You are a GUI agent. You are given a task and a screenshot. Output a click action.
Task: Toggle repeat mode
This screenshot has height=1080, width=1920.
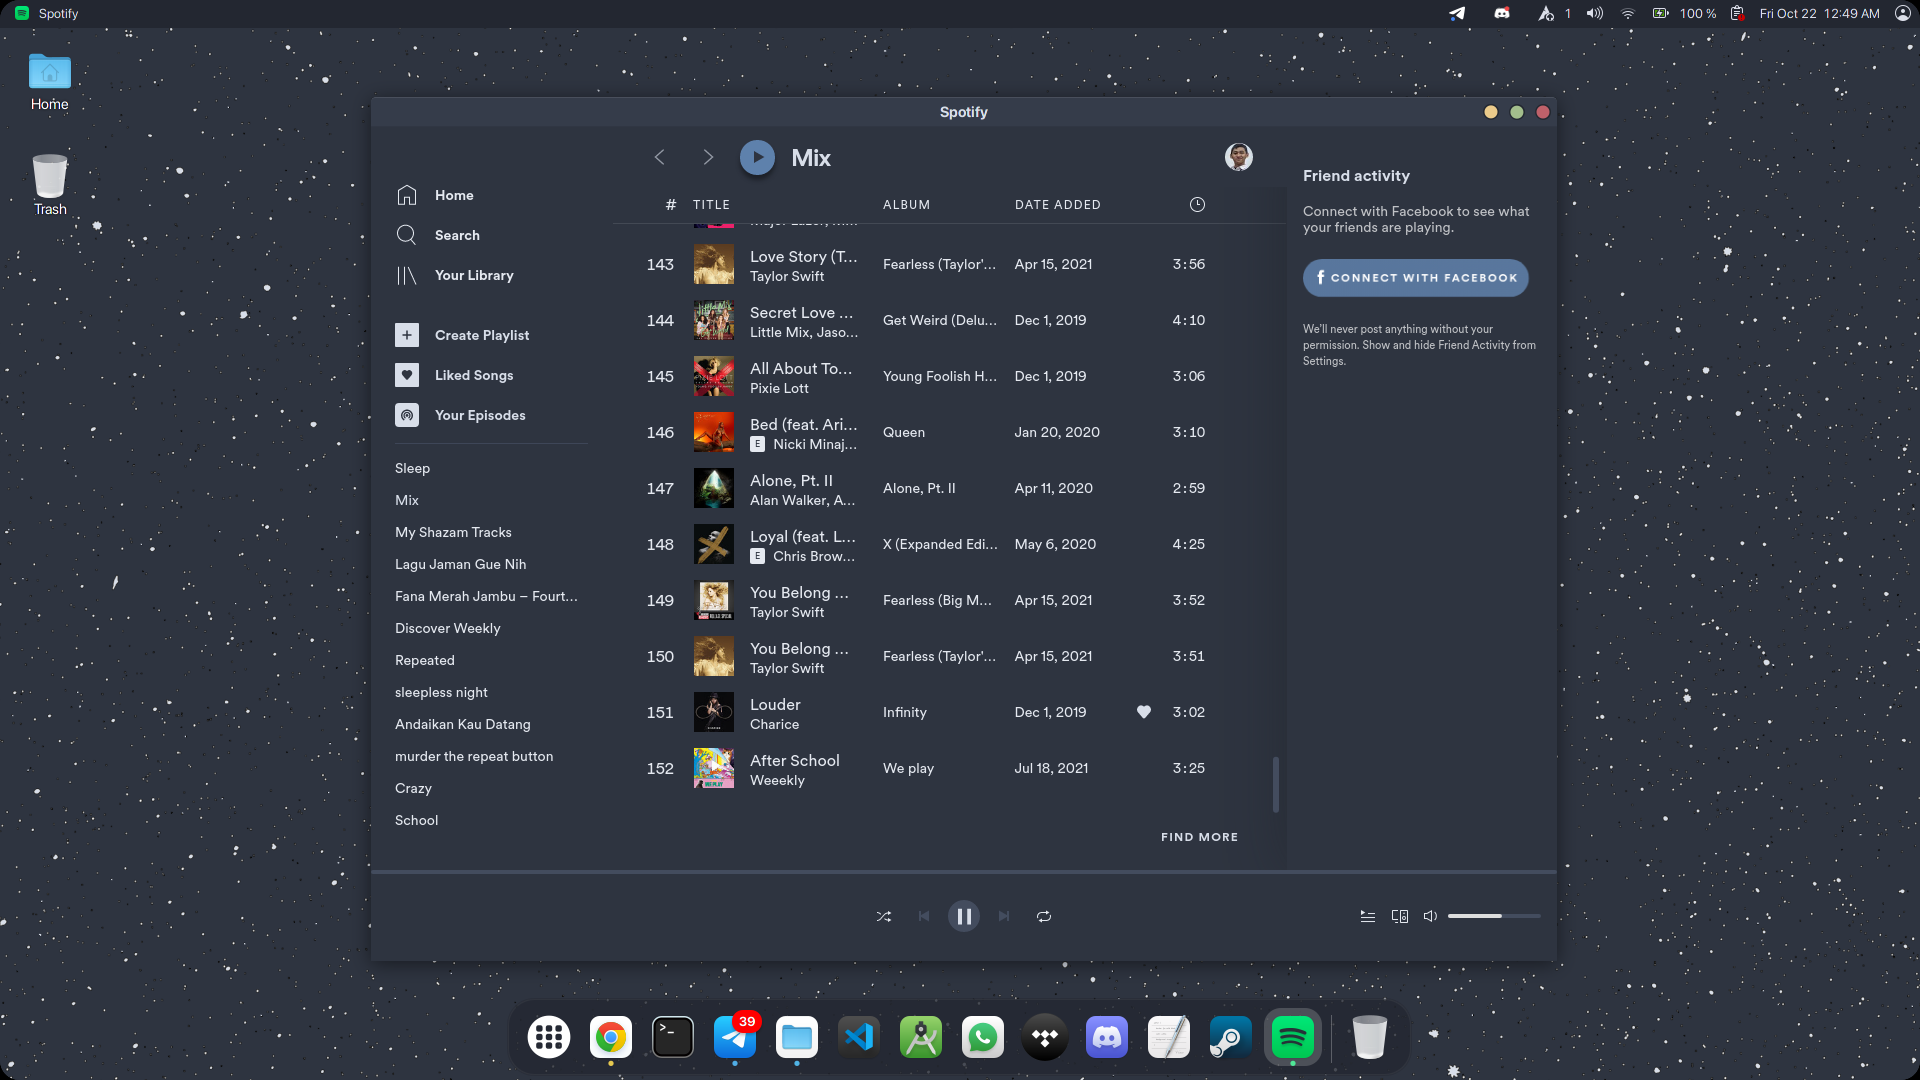1044,916
